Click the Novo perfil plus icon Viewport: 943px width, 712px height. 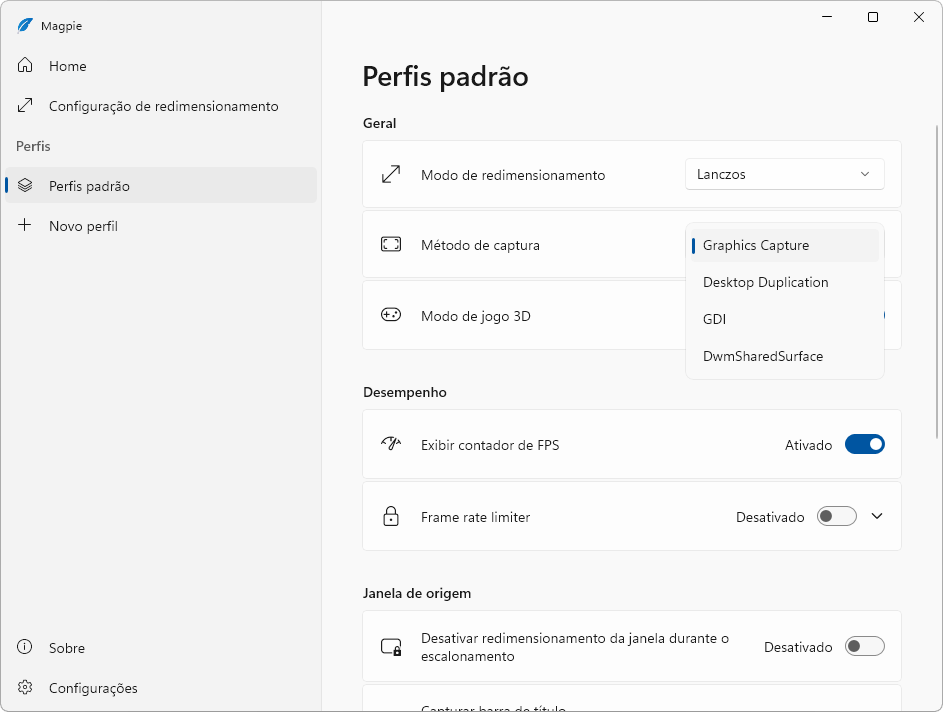[x=25, y=226]
